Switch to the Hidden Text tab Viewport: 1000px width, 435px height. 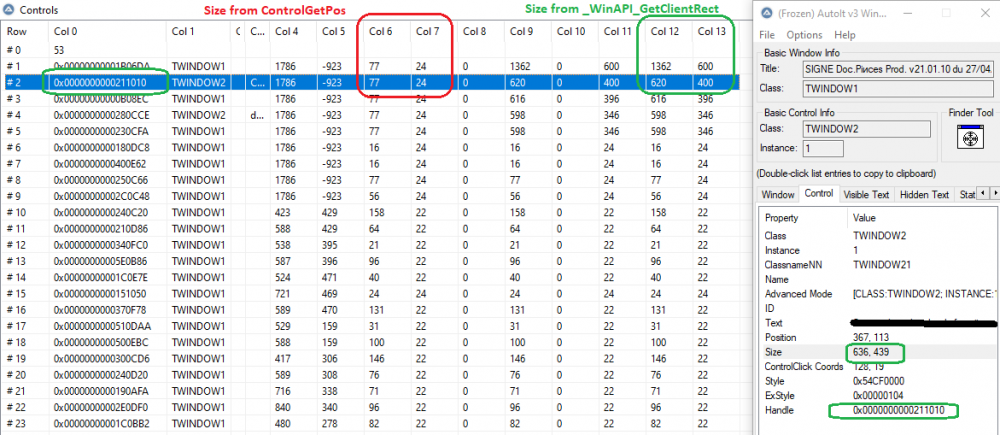(x=924, y=195)
